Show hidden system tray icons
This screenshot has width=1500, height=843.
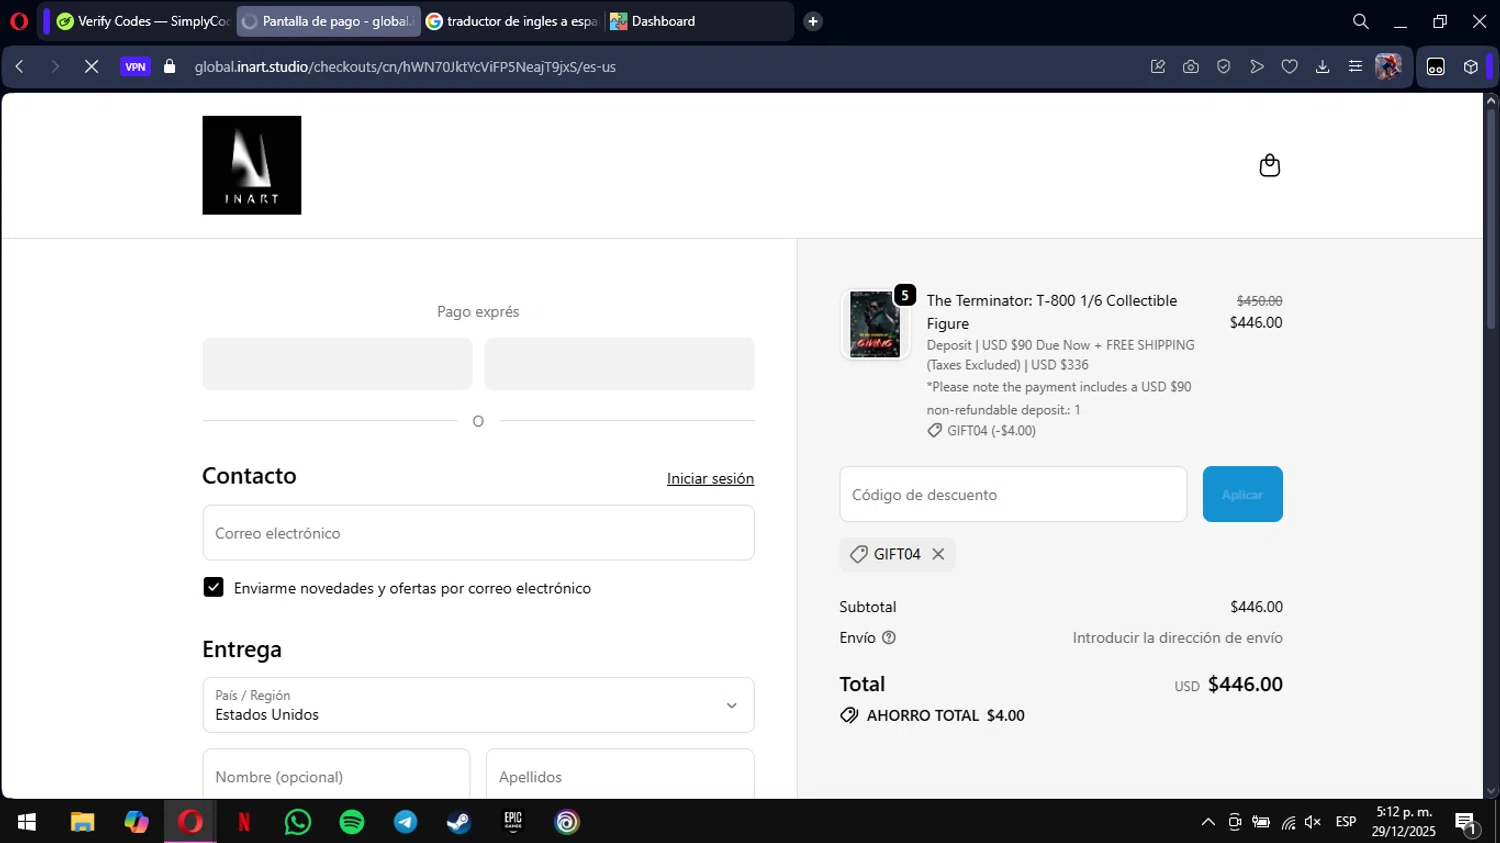pos(1208,822)
